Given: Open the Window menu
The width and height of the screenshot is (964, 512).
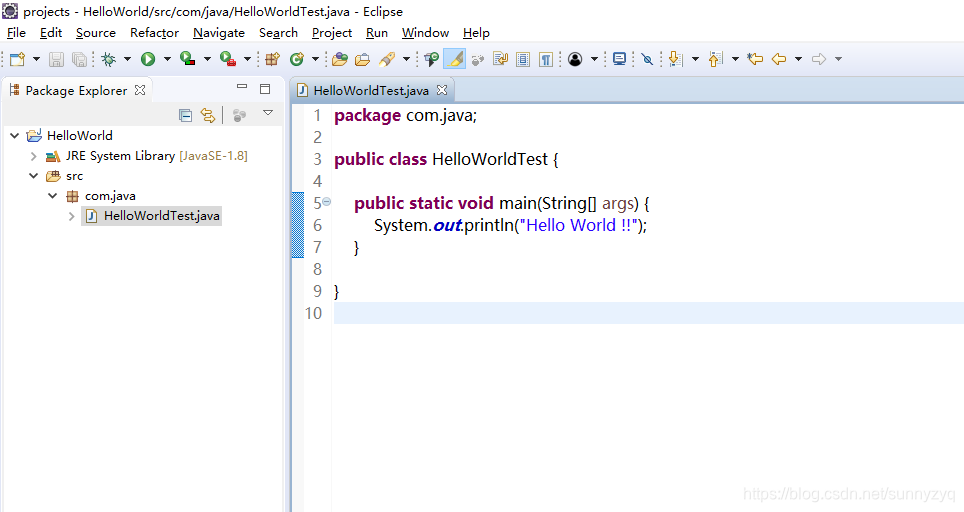Looking at the screenshot, I should 425,33.
